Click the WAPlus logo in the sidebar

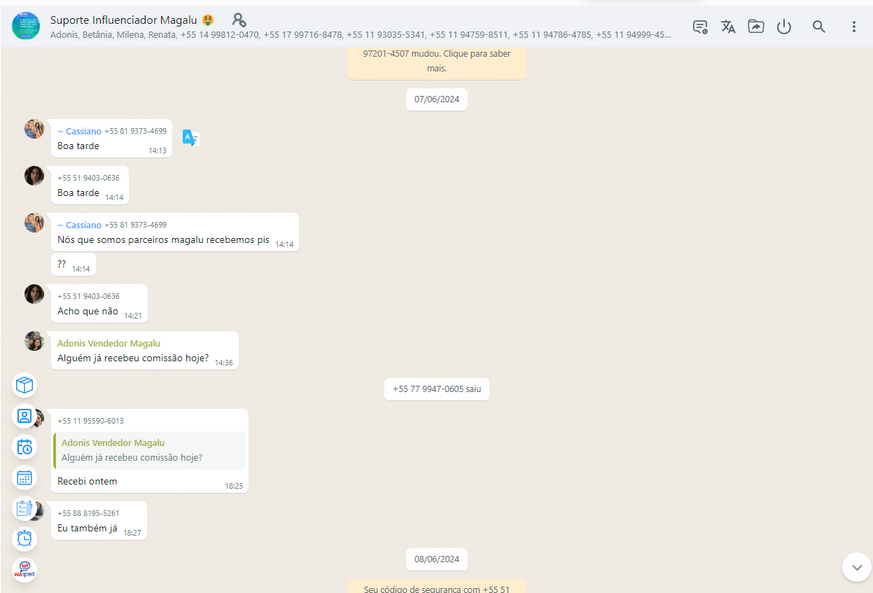click(24, 570)
